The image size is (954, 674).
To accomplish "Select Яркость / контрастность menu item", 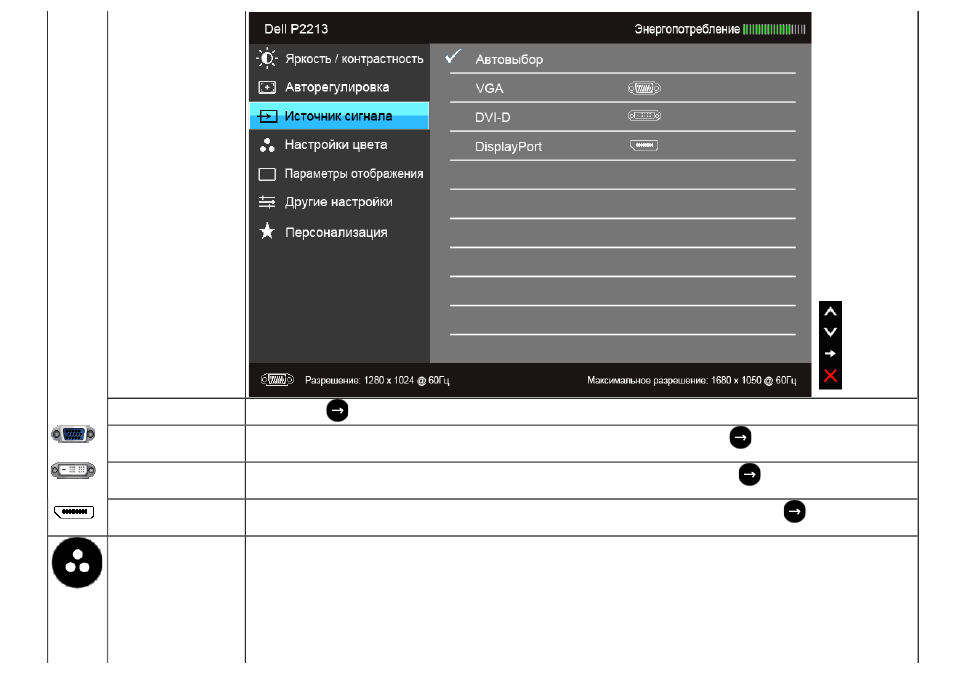I will [x=339, y=58].
